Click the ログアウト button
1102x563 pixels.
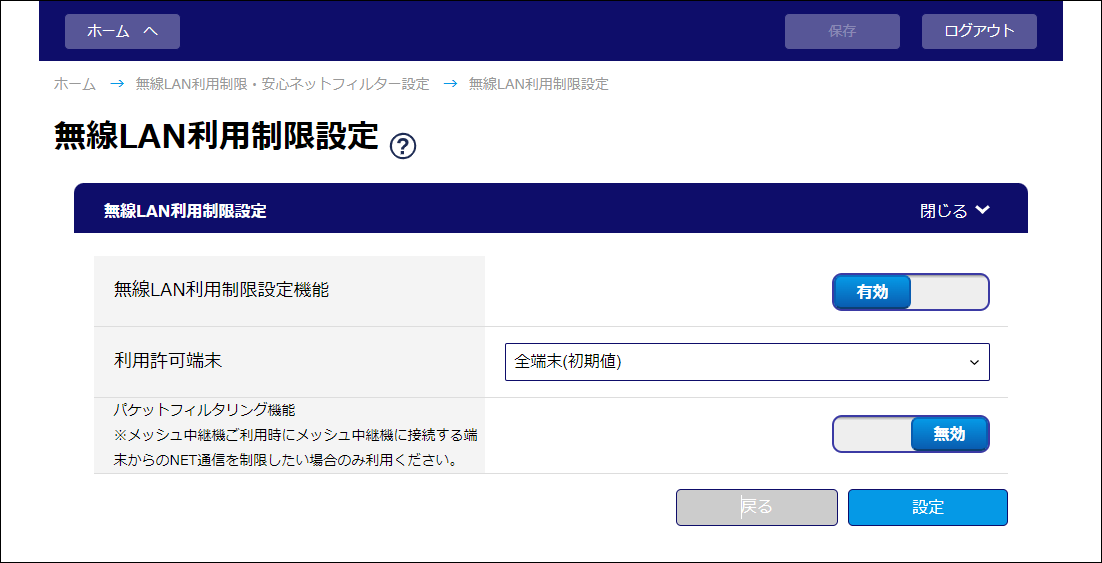pyautogui.click(x=979, y=31)
